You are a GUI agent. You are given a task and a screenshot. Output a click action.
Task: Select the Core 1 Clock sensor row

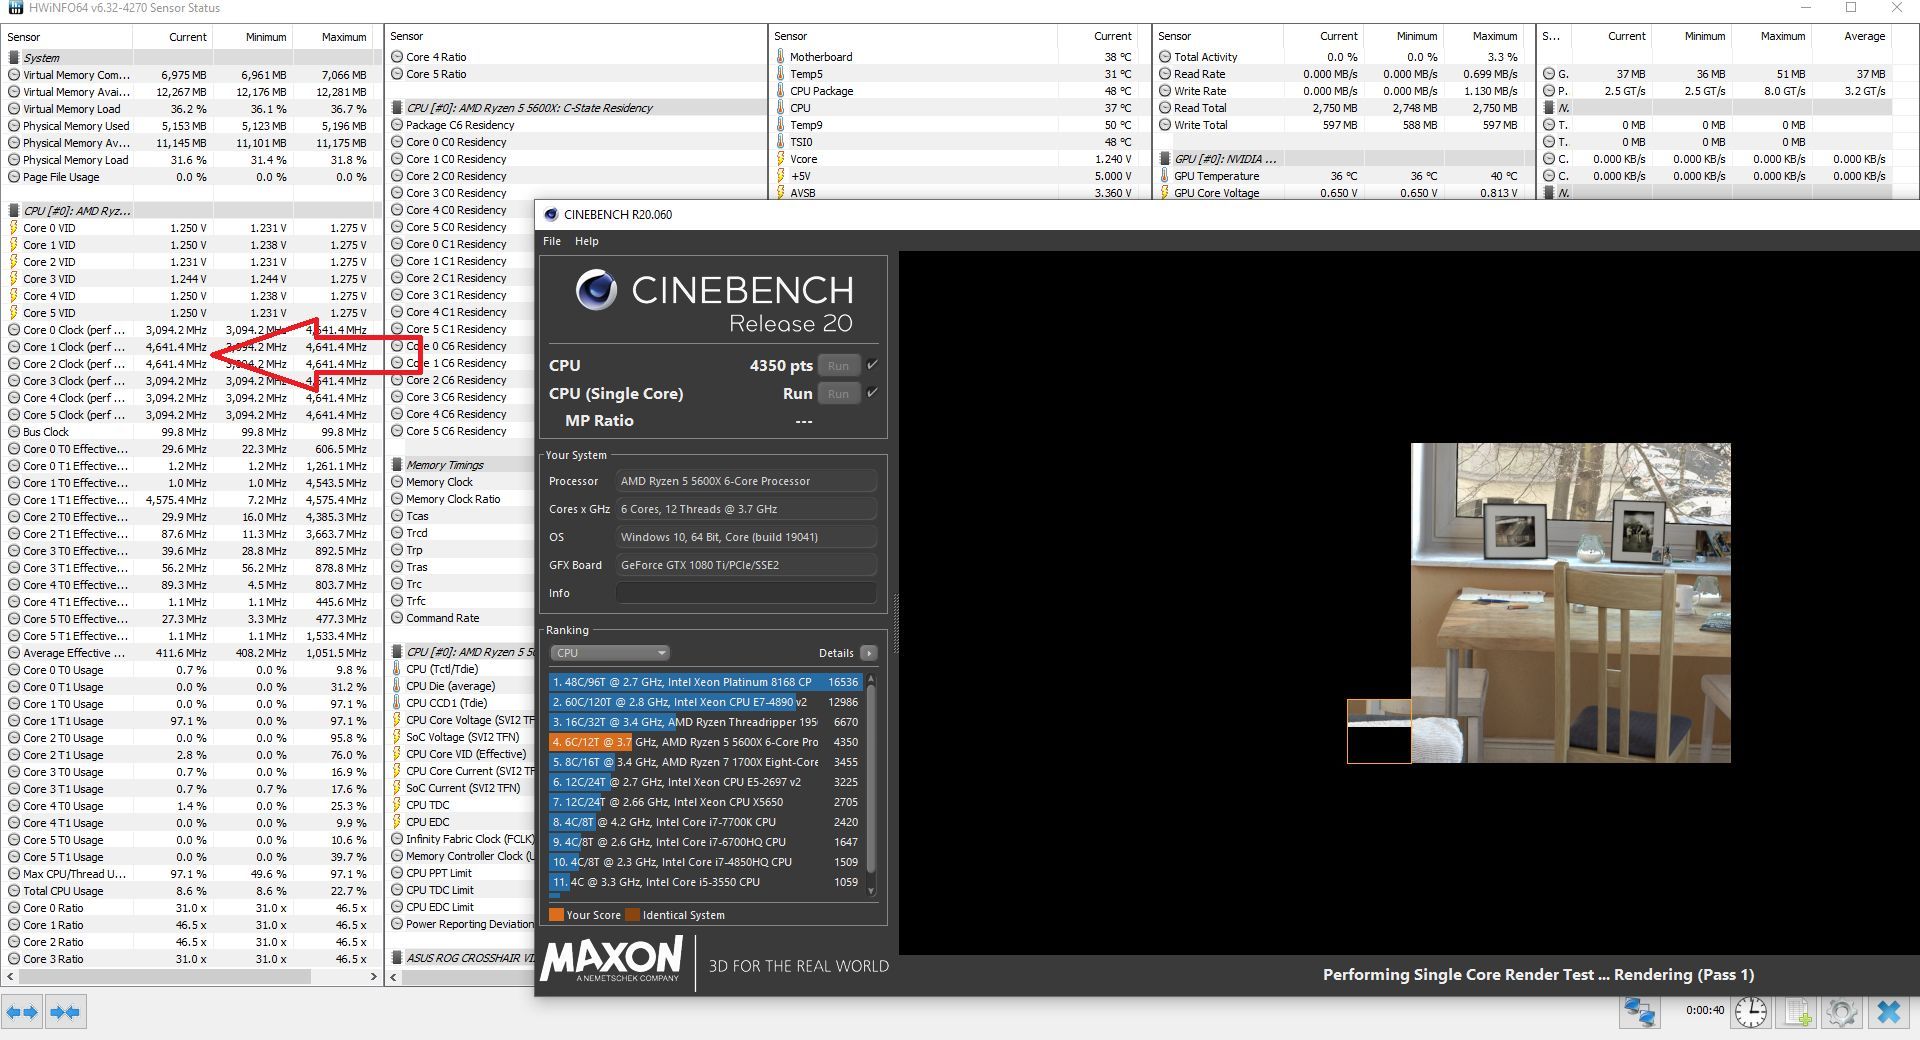[x=190, y=347]
